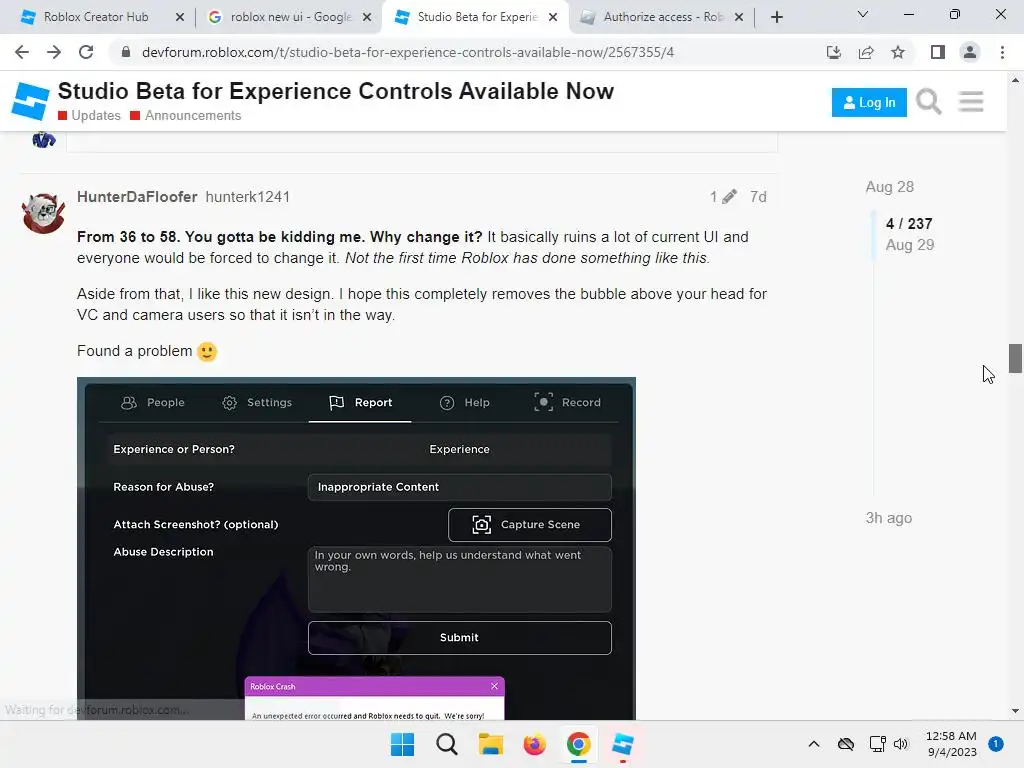The height and width of the screenshot is (768, 1024).
Task: Click the network tray icon
Action: [x=877, y=744]
